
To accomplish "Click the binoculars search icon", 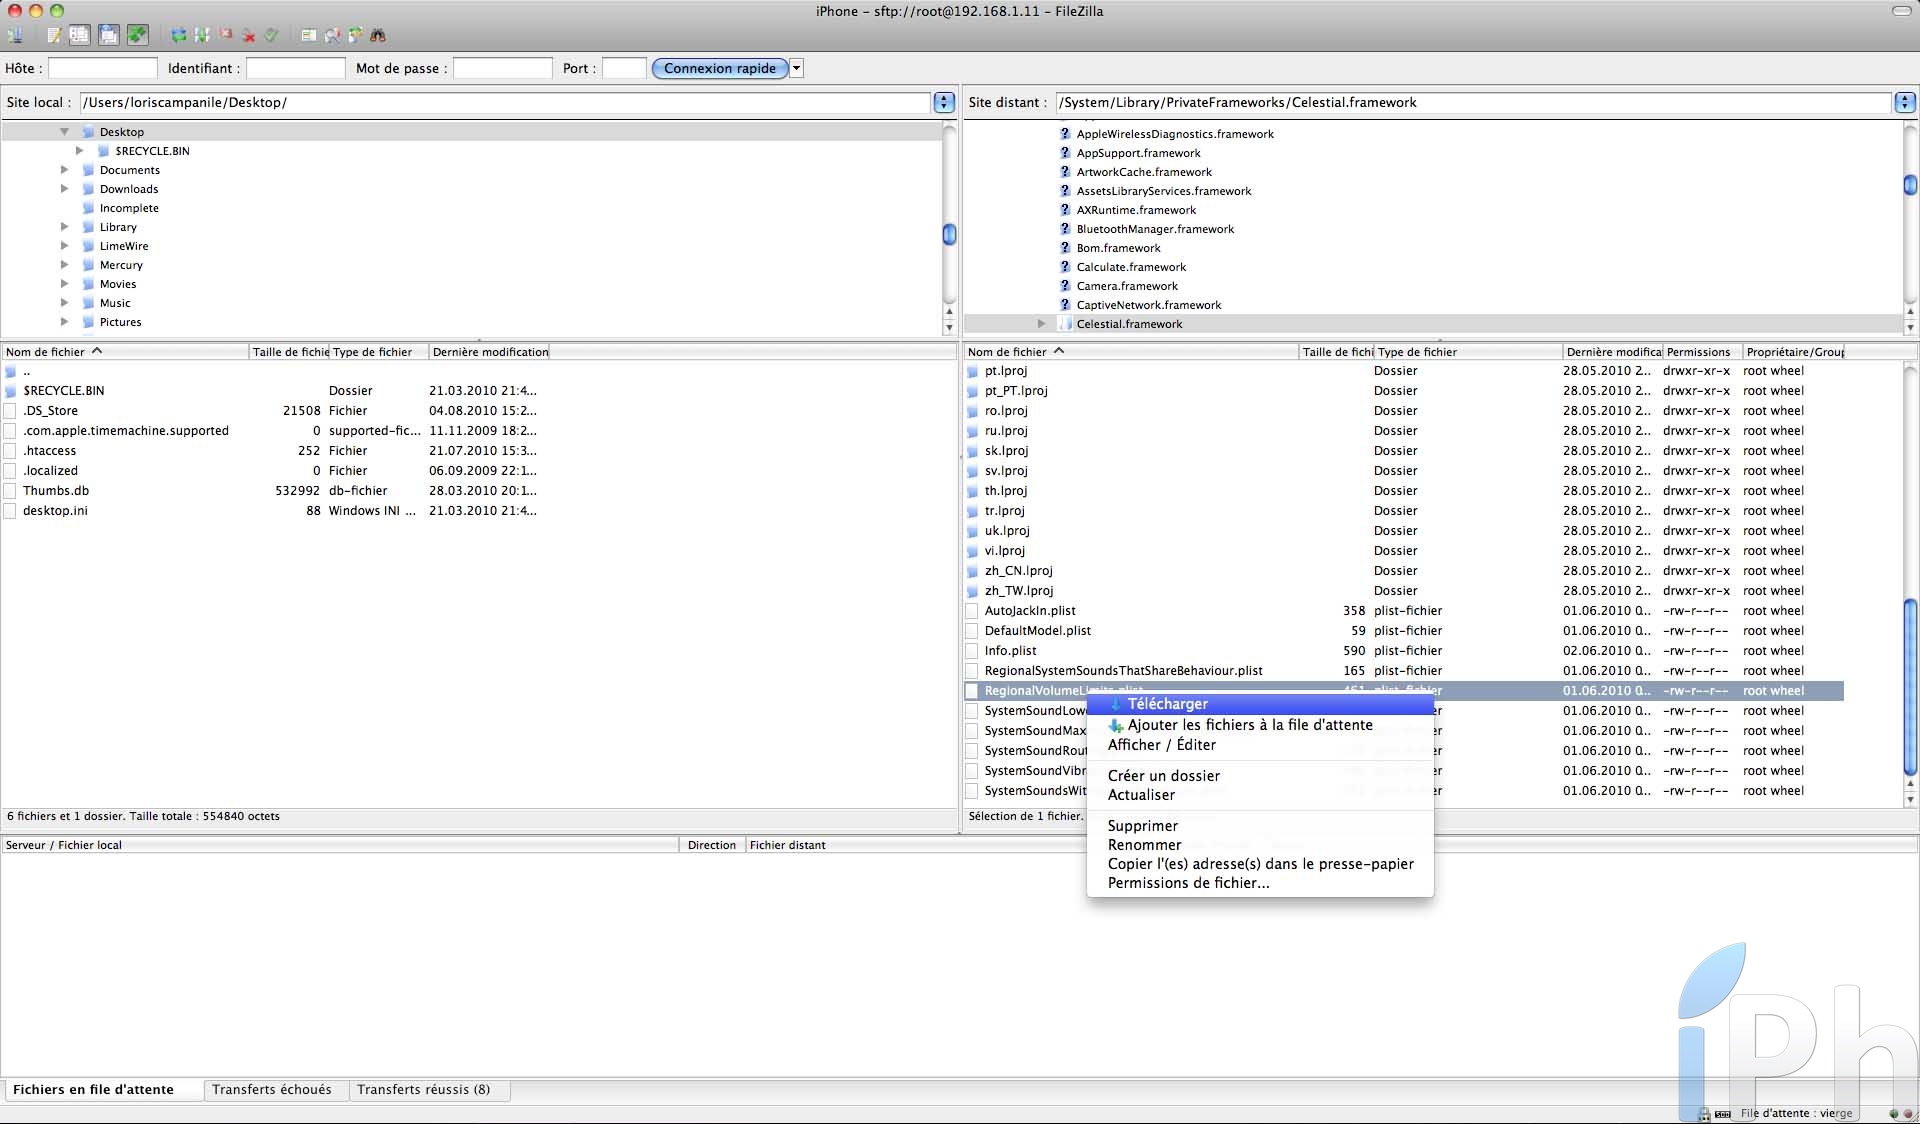I will coord(378,36).
